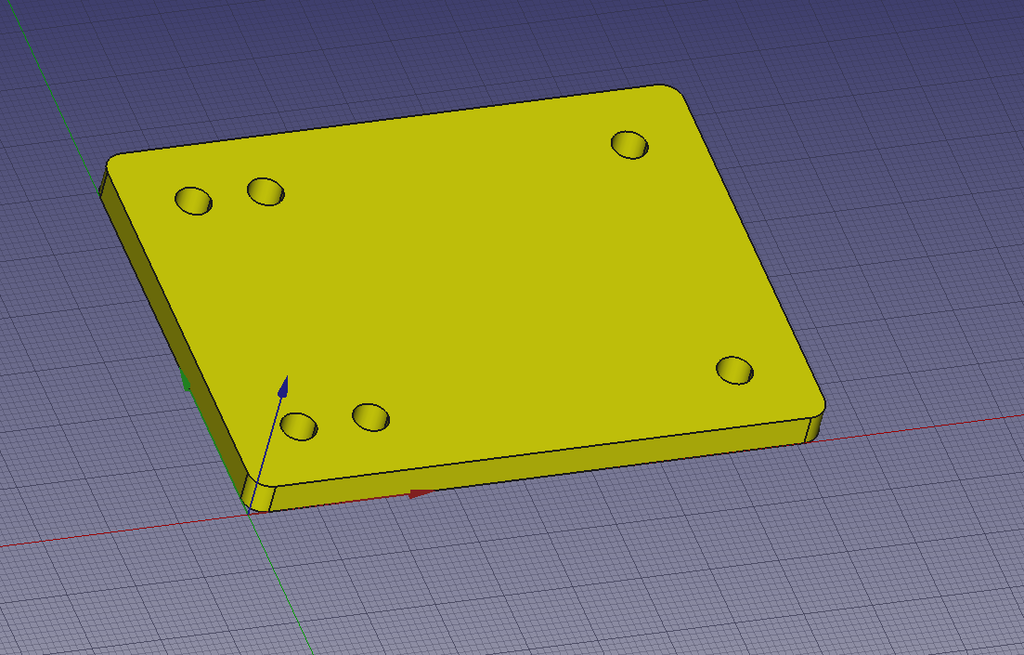Select the second hole of the pair near the Z arrow

(371, 417)
